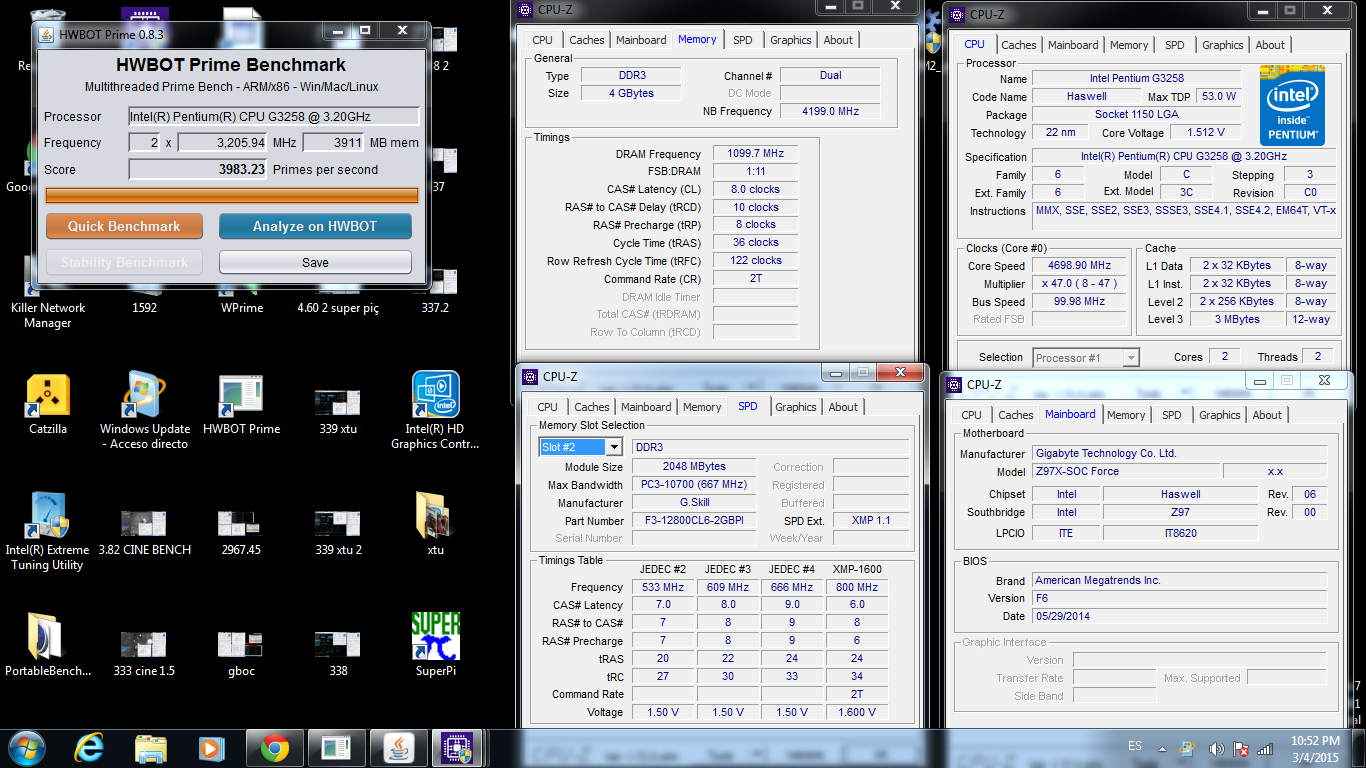Open Caches tab in top-right CPU-Z window
Viewport: 1366px width, 768px height.
1019,45
